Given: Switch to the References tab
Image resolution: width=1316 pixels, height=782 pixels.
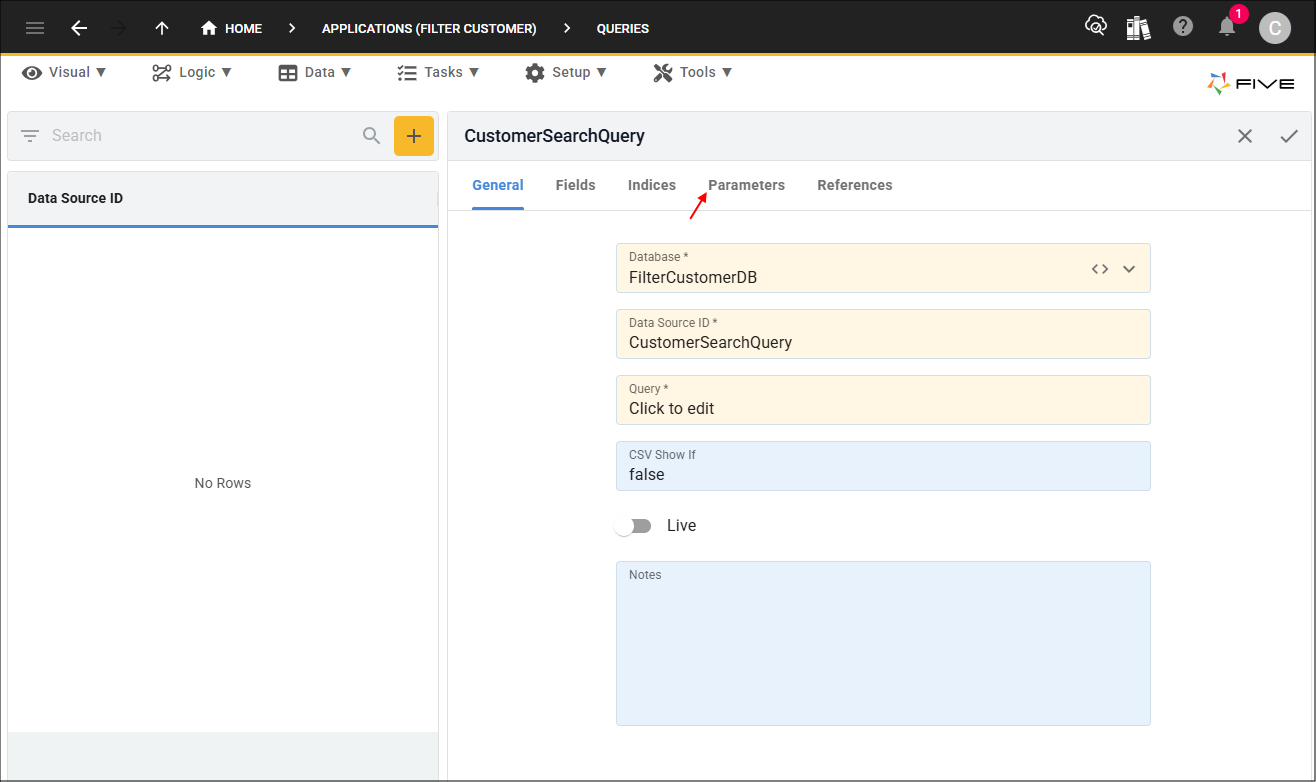Looking at the screenshot, I should [855, 185].
